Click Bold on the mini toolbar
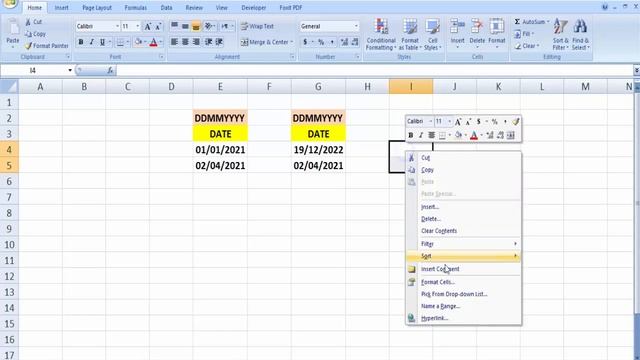This screenshot has width=640, height=360. pyautogui.click(x=411, y=135)
